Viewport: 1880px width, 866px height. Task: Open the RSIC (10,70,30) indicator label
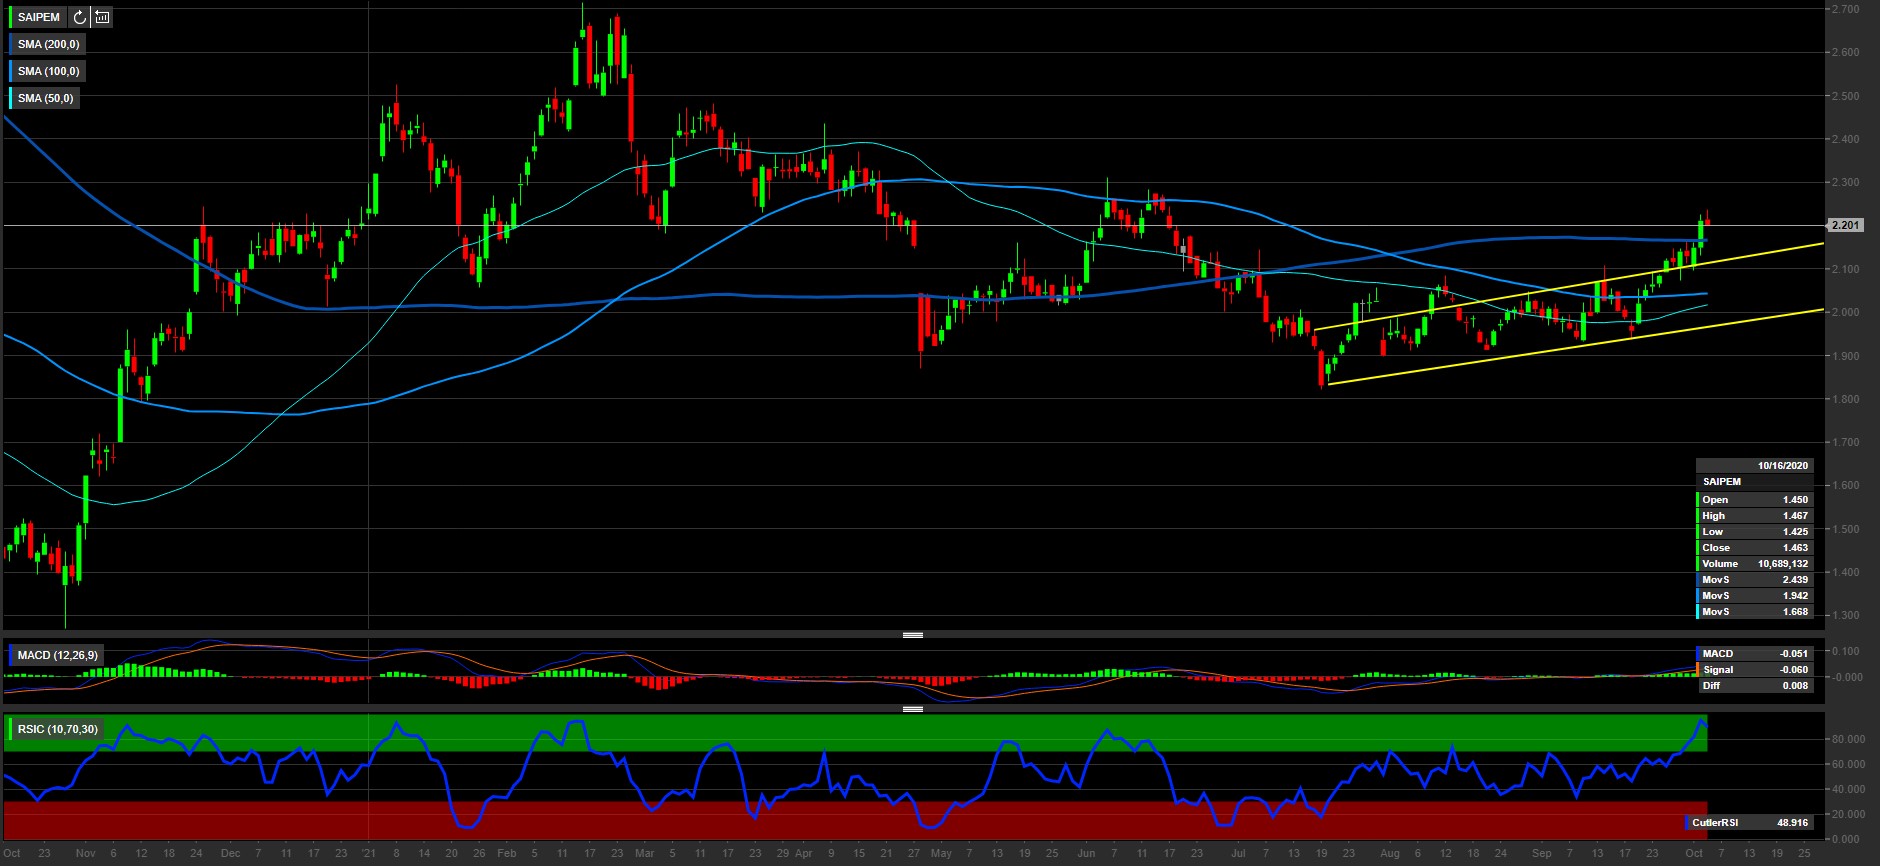57,729
